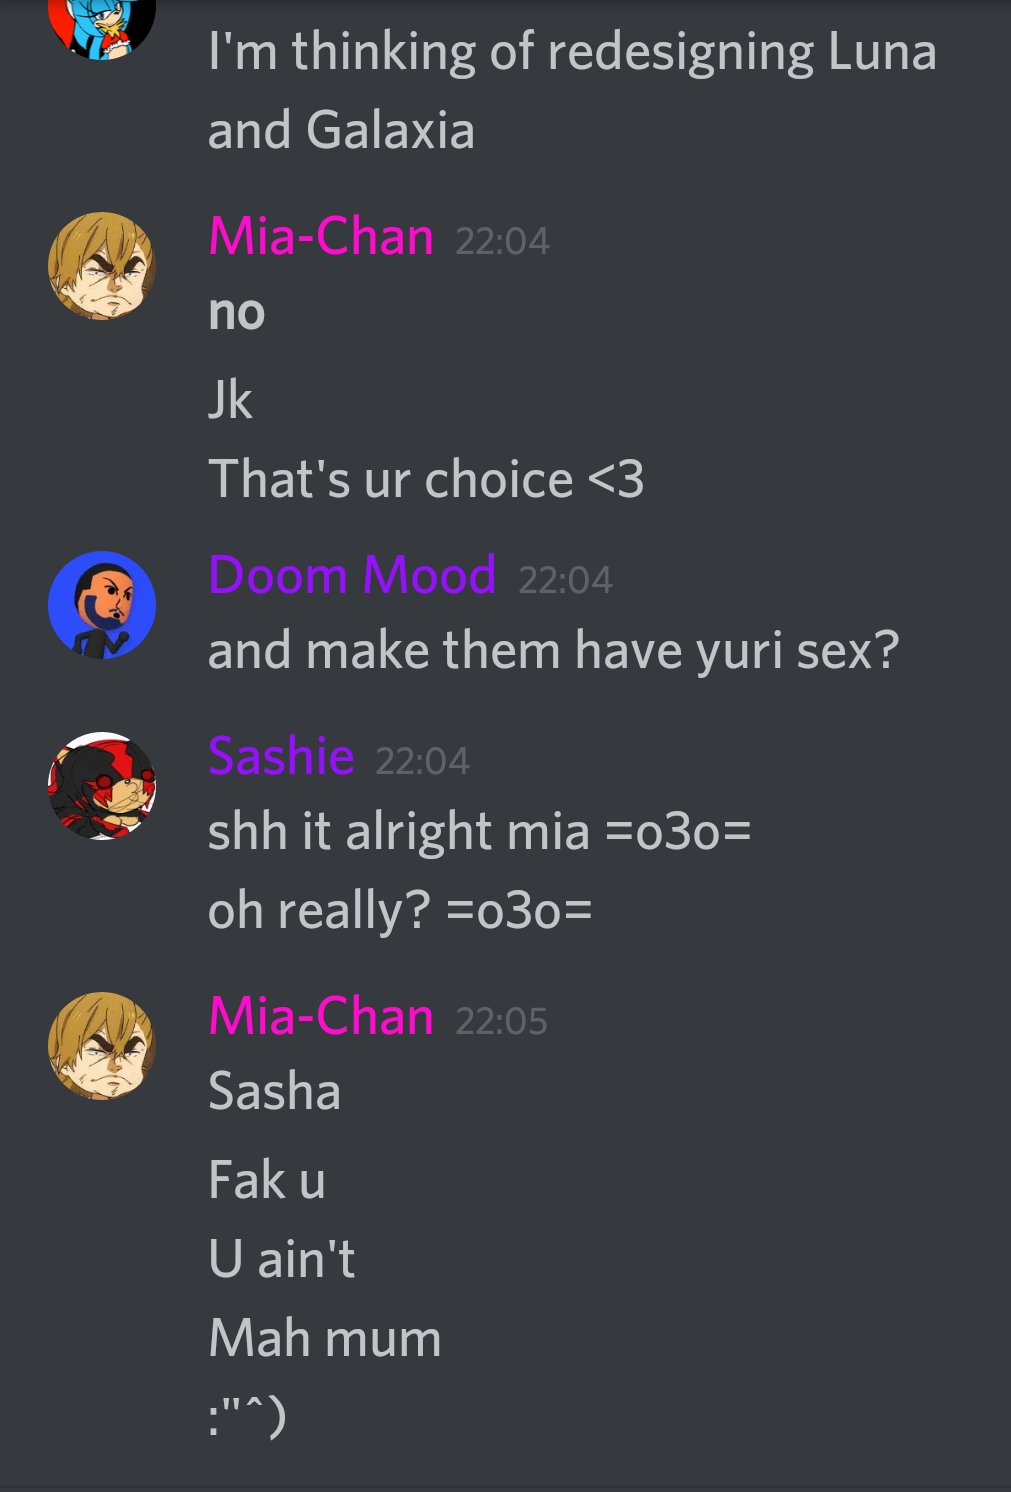The height and width of the screenshot is (1492, 1011).
Task: Tap the 'Jk' message
Action: (x=230, y=400)
